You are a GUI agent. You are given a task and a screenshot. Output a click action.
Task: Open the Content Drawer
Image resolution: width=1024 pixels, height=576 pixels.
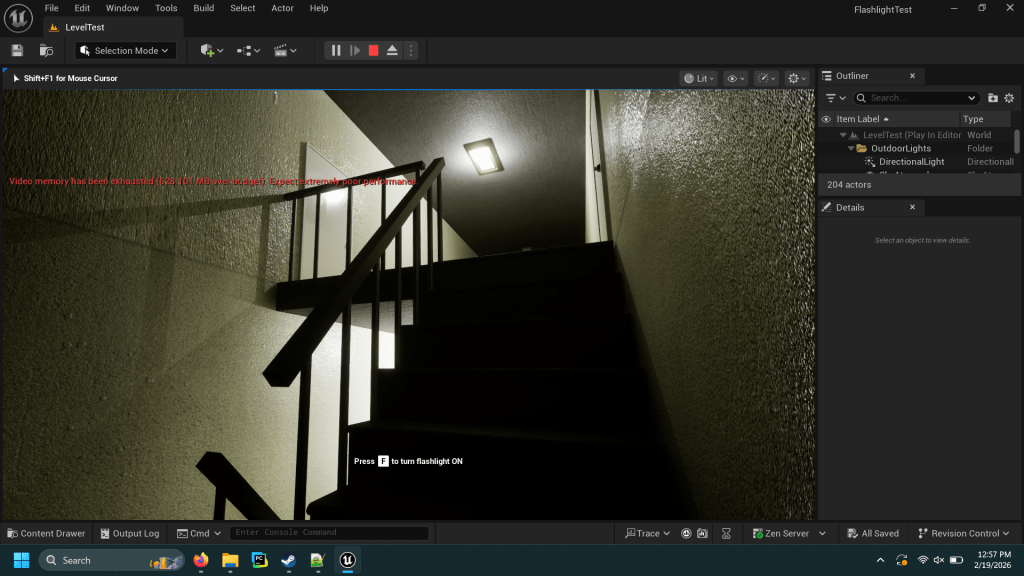click(x=46, y=533)
